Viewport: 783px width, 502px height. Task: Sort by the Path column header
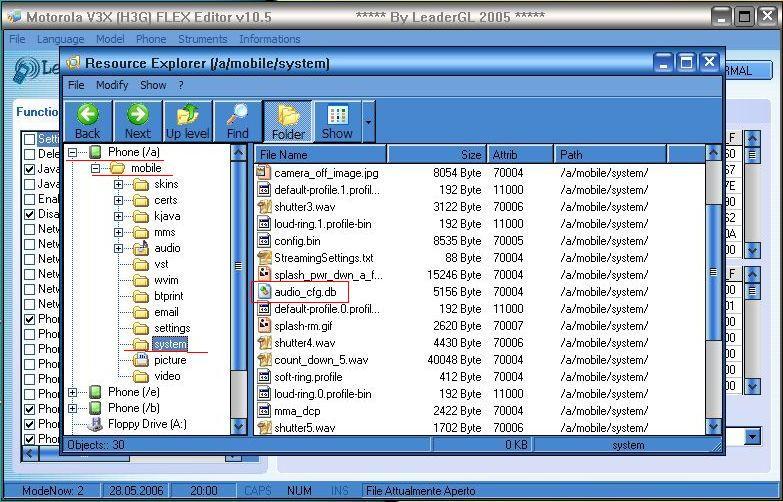(610, 154)
